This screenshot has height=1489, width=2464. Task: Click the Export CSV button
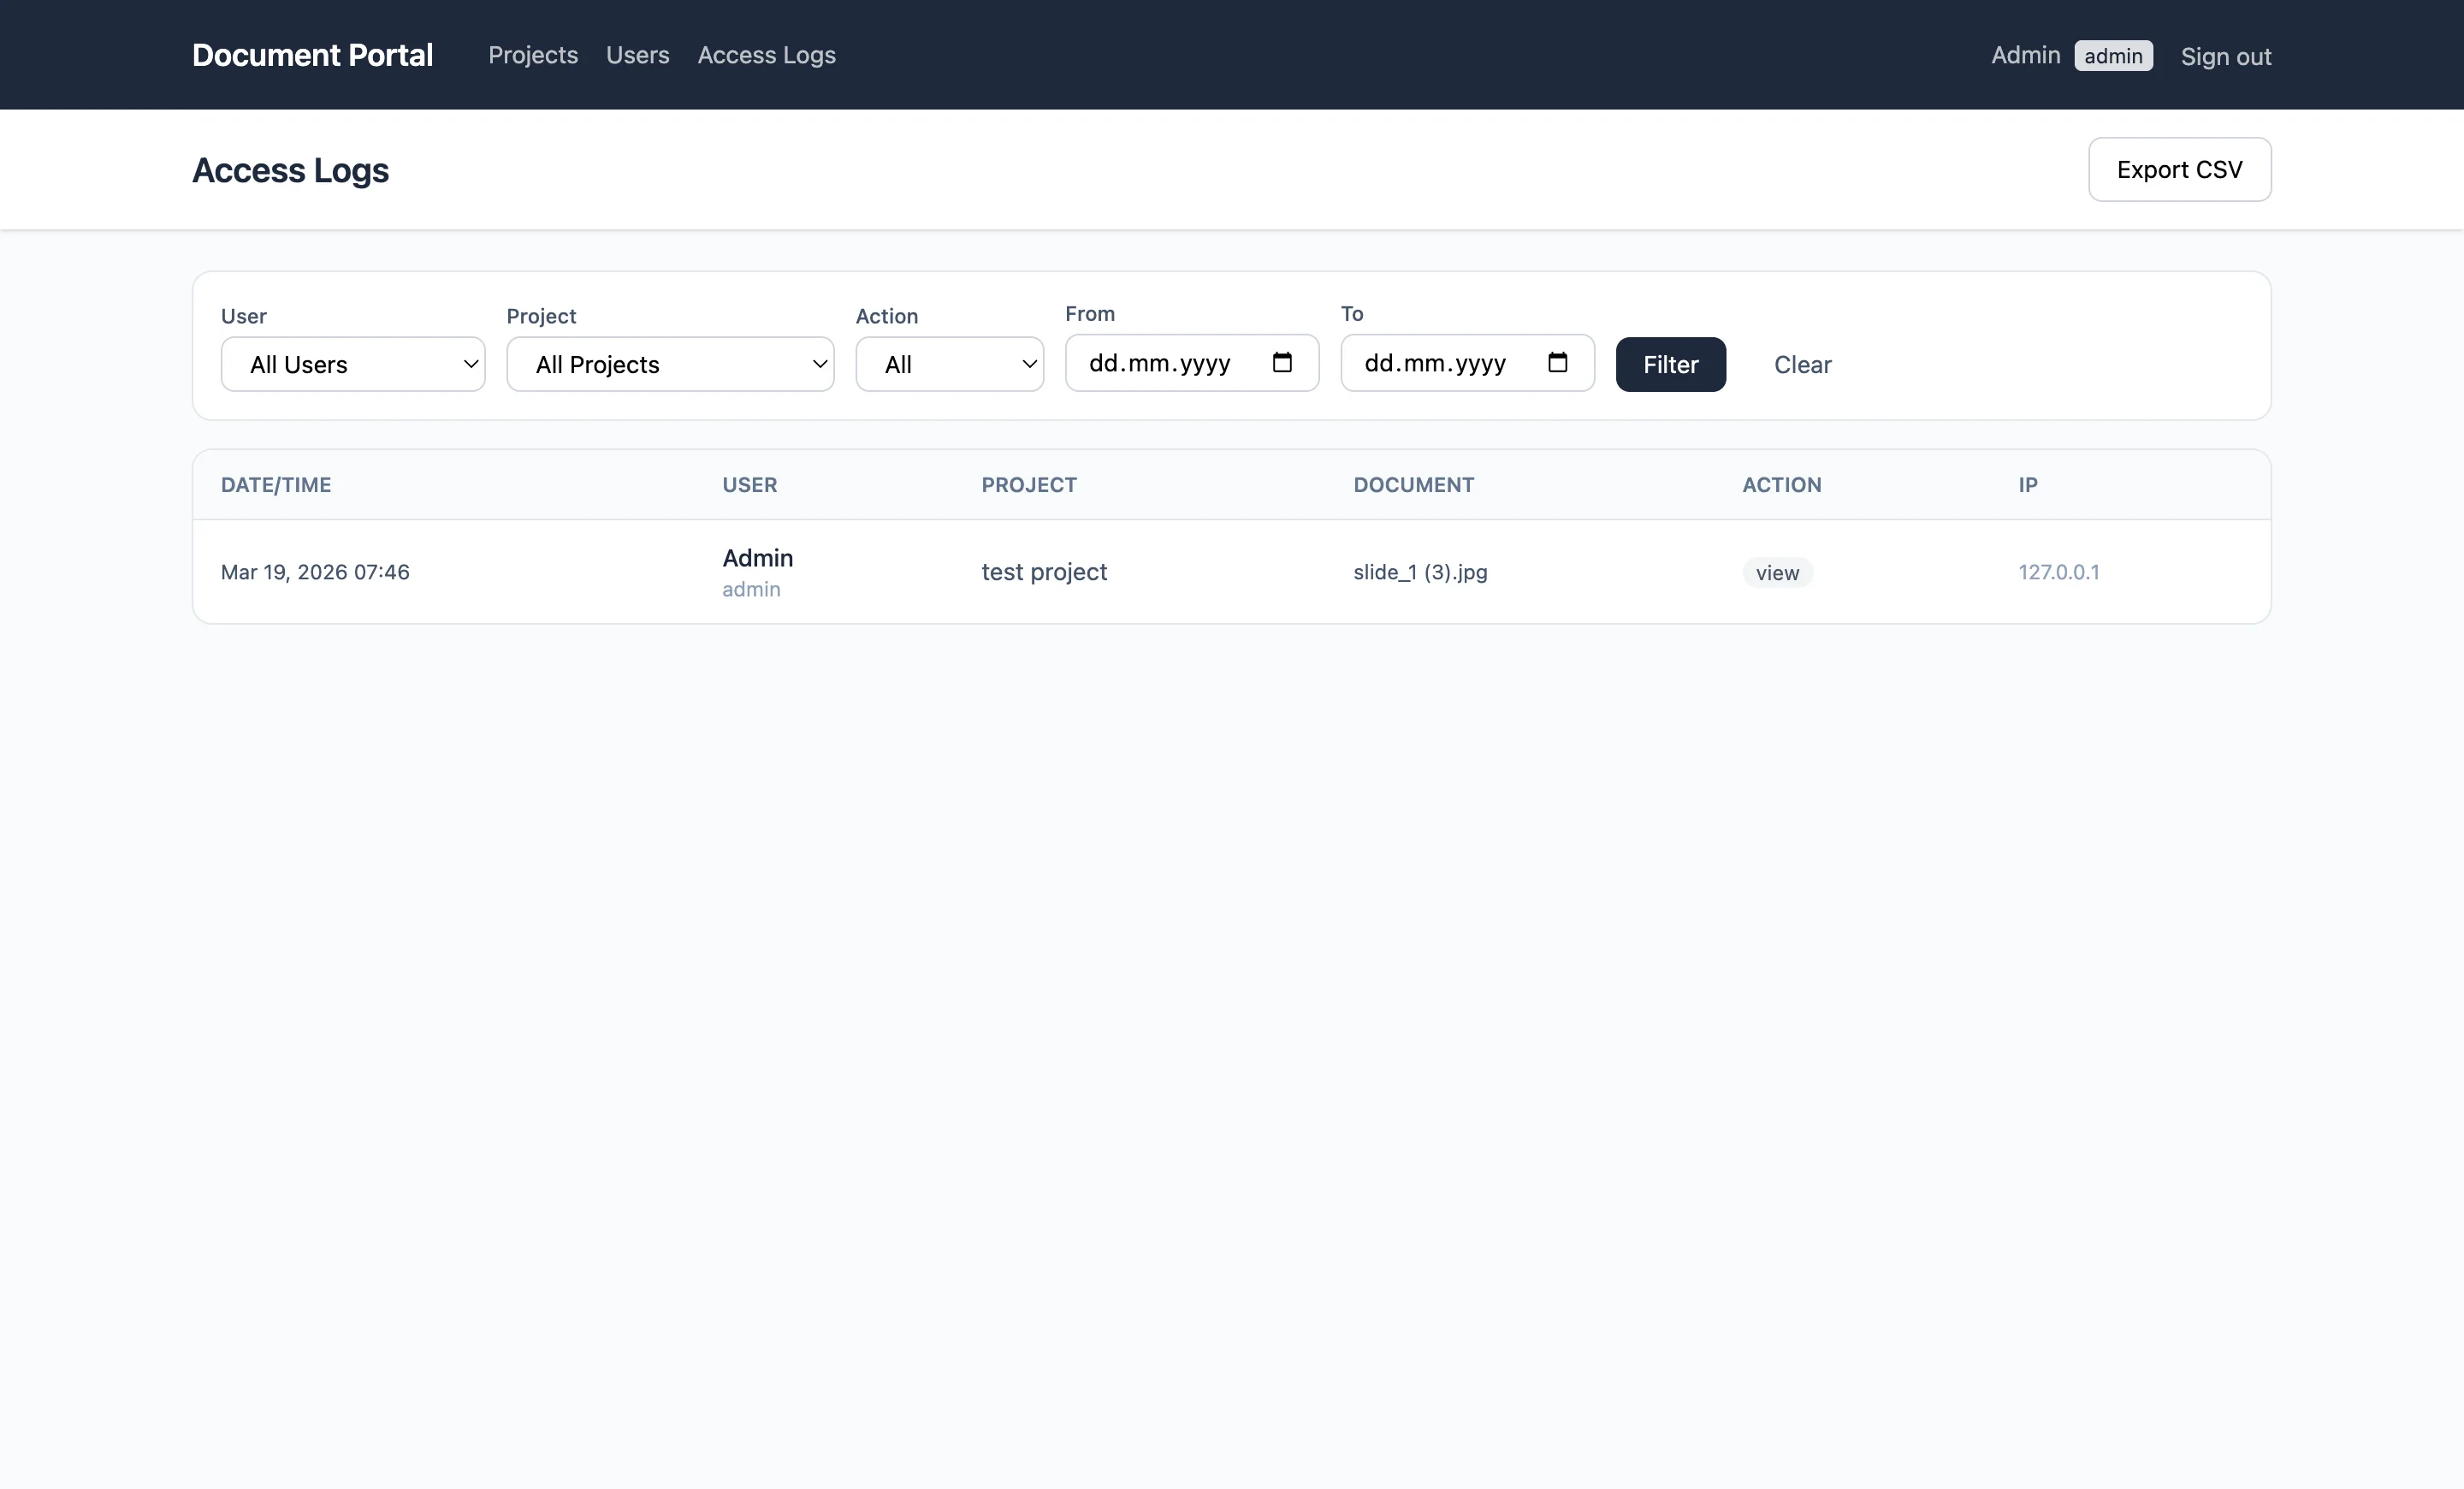(x=2179, y=169)
